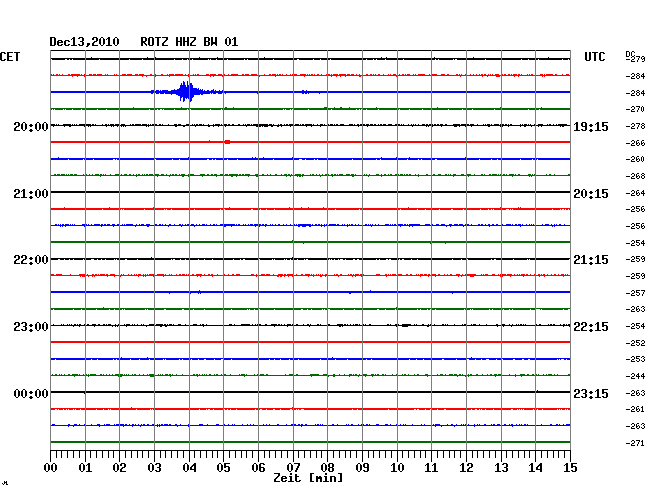Select the DC offset value -279
Image resolution: width=650 pixels, height=494 pixels.
(635, 59)
